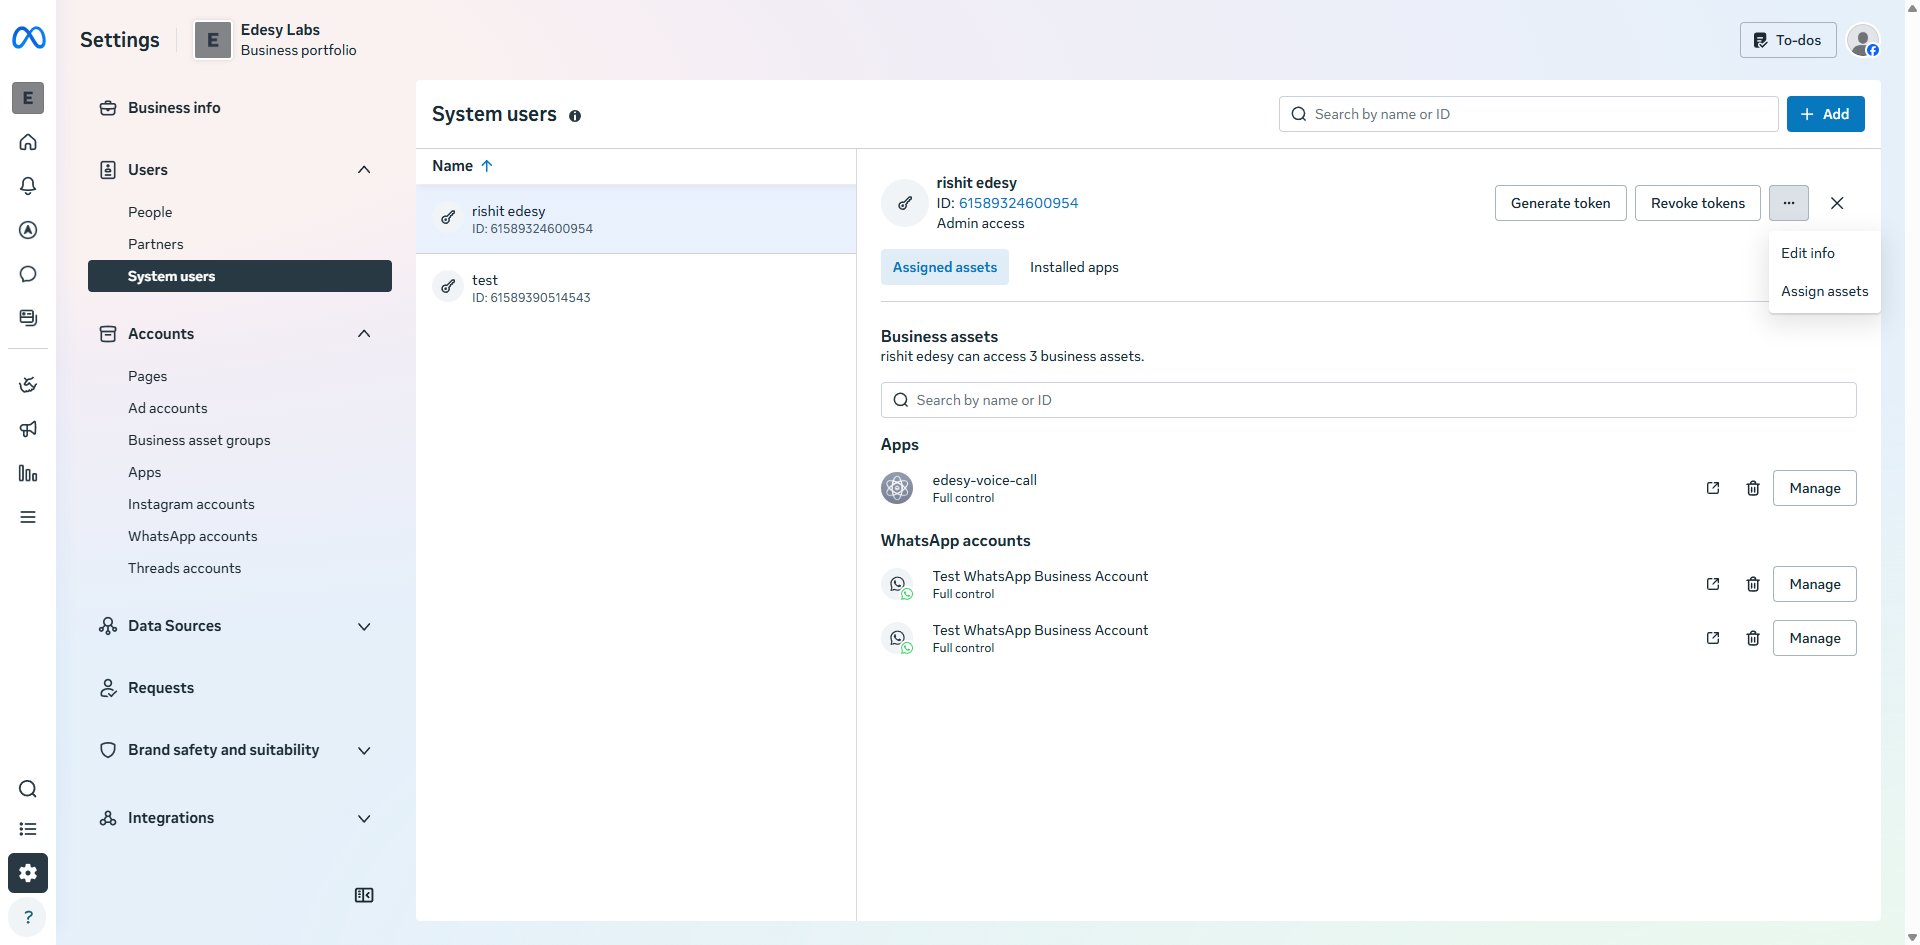Open People in sidebar
The height and width of the screenshot is (945, 1920).
coord(150,212)
